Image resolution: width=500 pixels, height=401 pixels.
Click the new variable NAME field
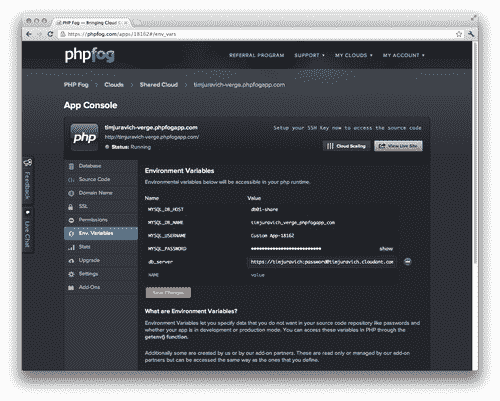pyautogui.click(x=153, y=275)
